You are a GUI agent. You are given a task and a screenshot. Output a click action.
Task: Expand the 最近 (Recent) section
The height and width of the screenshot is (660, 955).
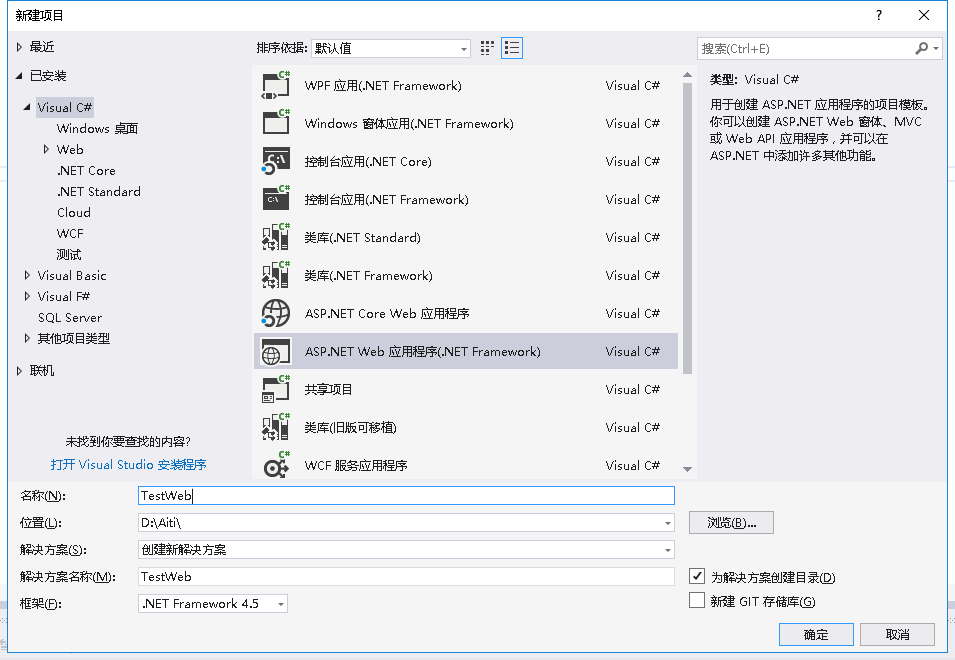pyautogui.click(x=19, y=47)
